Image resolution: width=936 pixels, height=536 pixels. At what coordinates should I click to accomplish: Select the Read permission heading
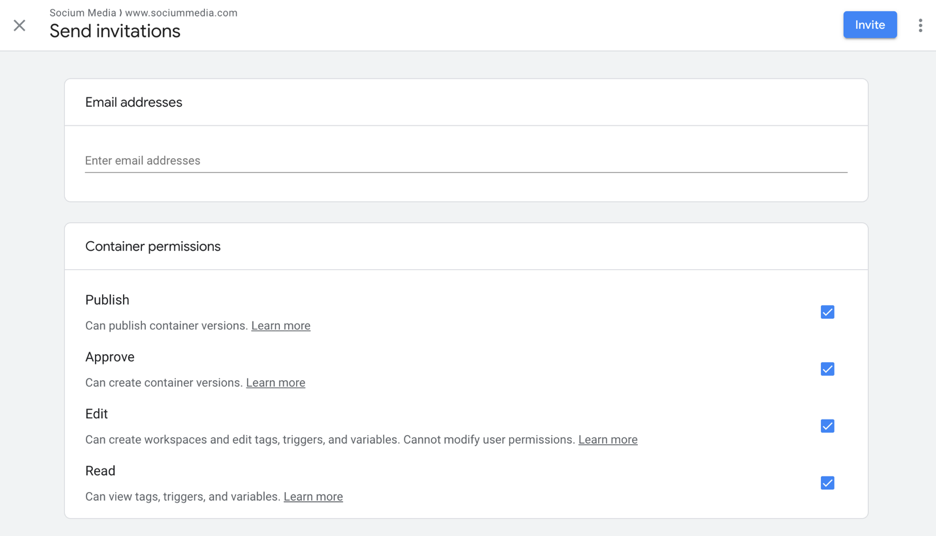[100, 471]
